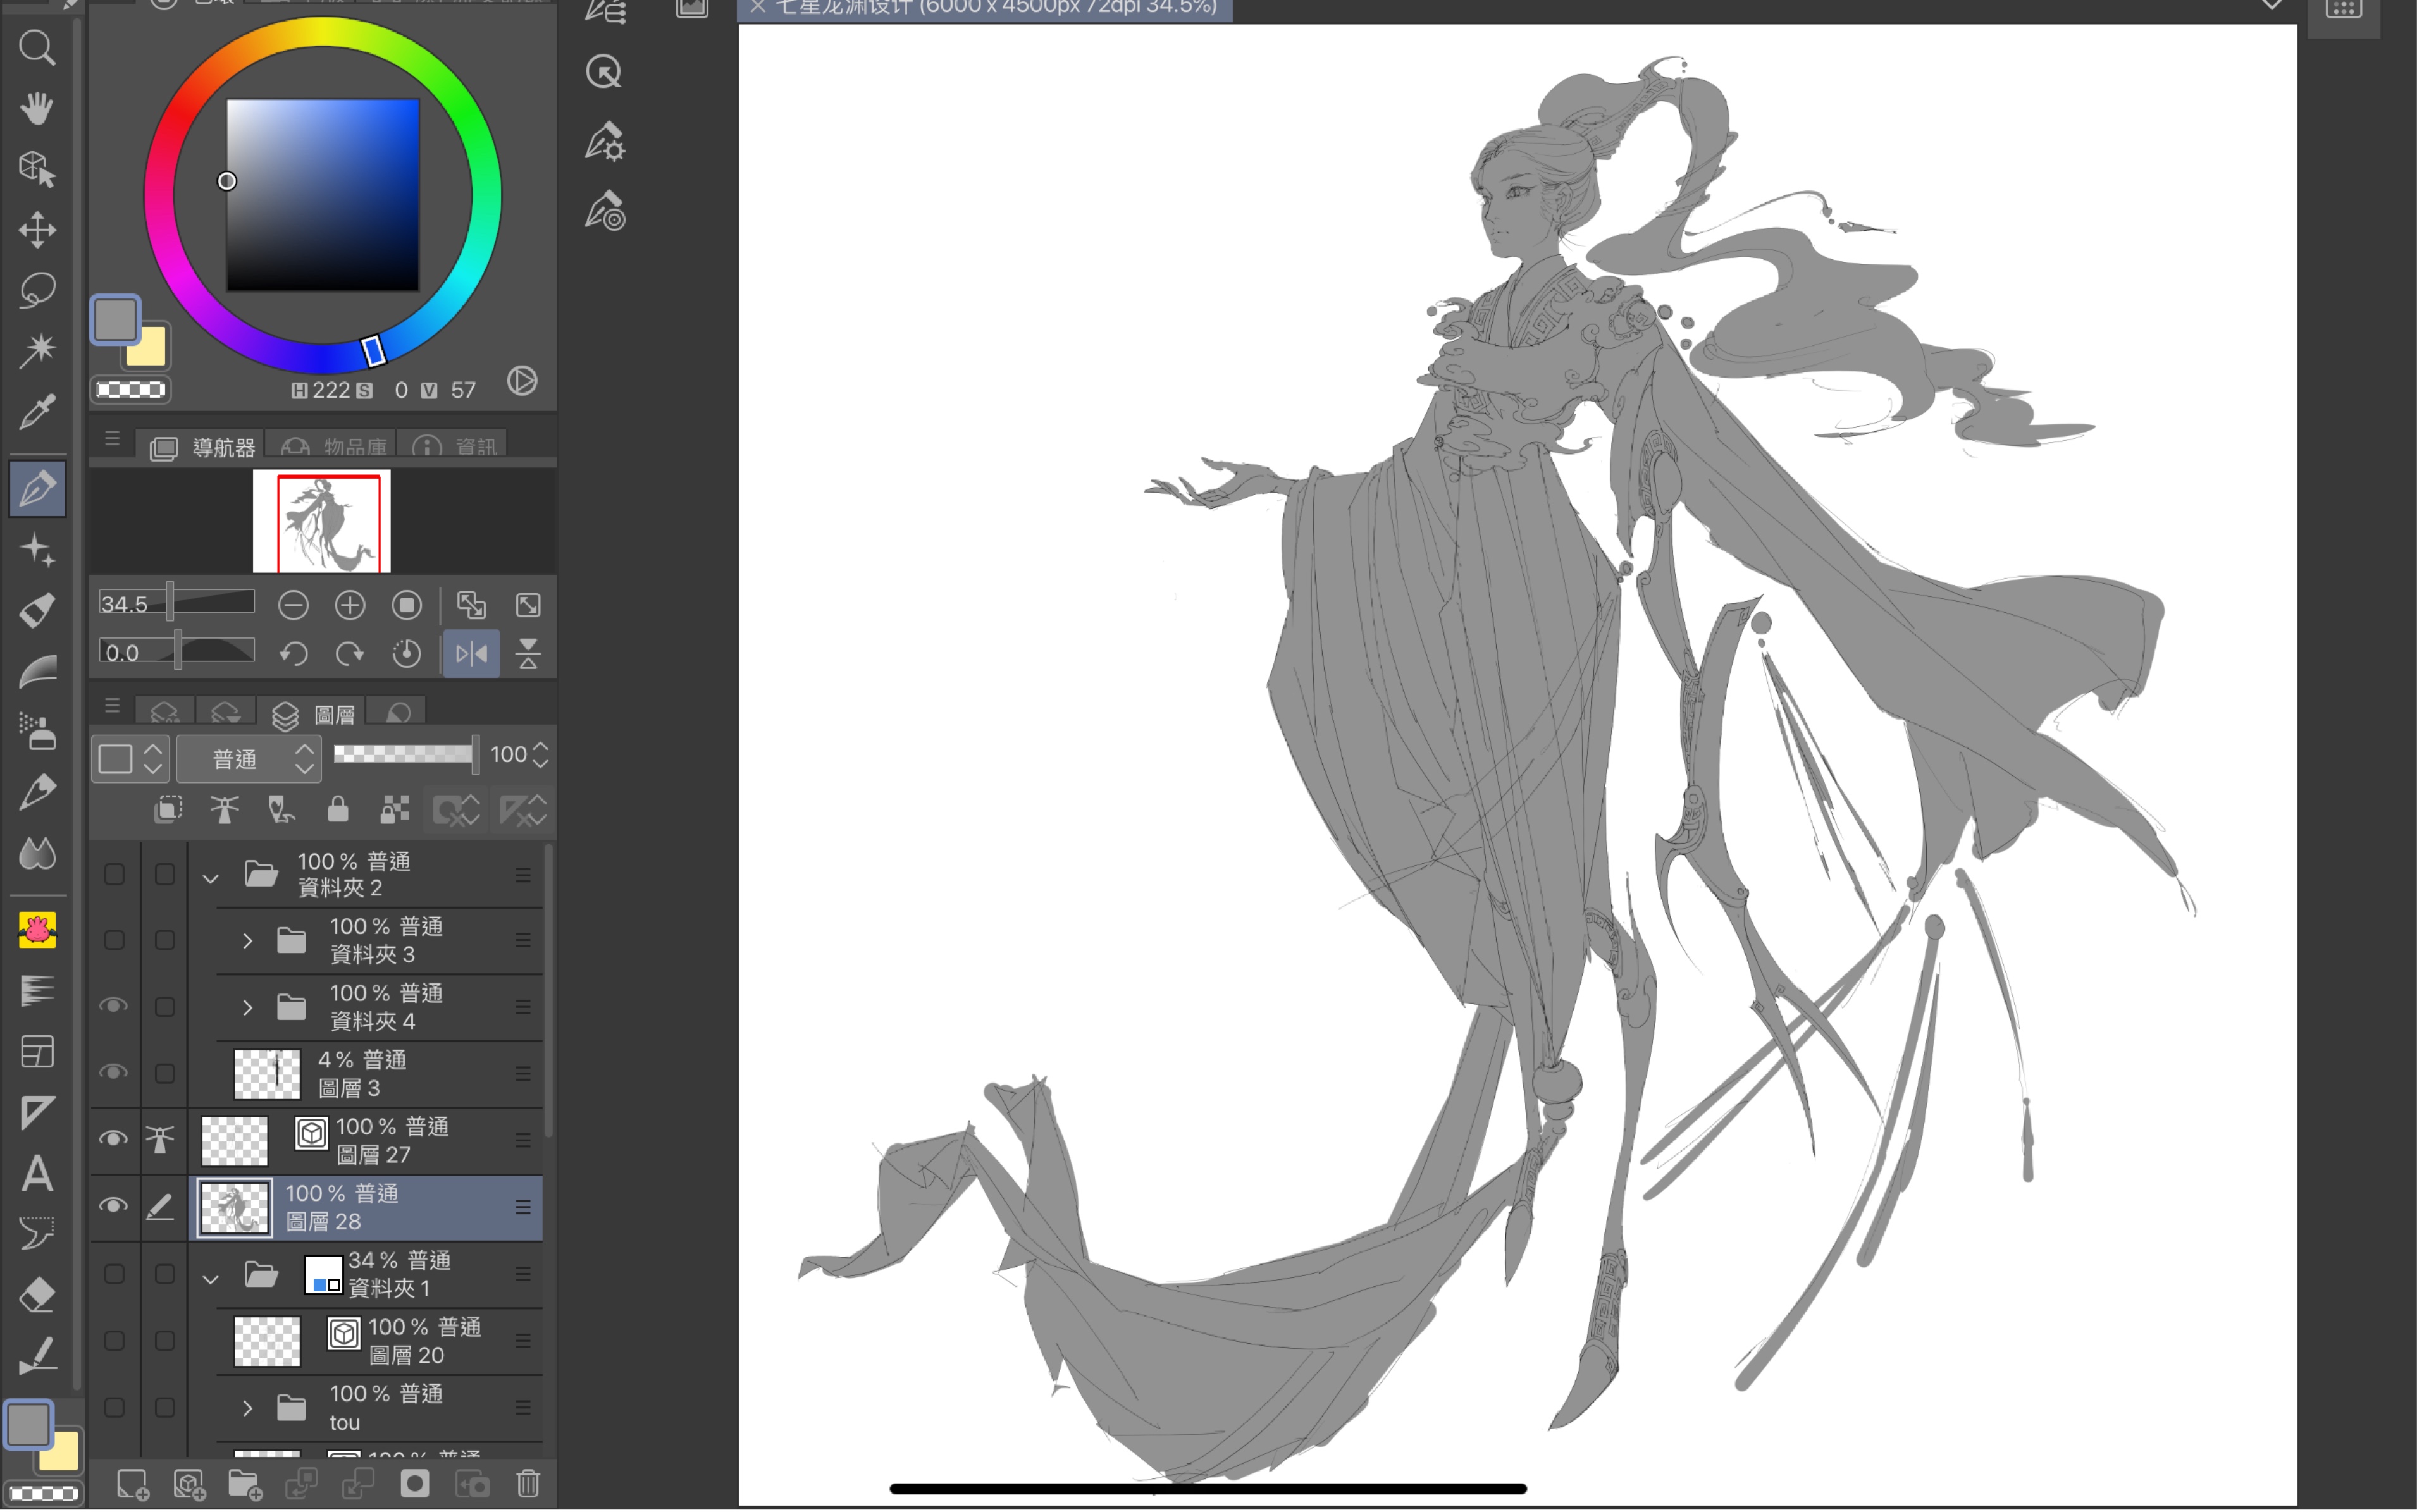Select the Decoration sparkle tool
Viewport: 2417px width, 1512px height.
pyautogui.click(x=37, y=550)
